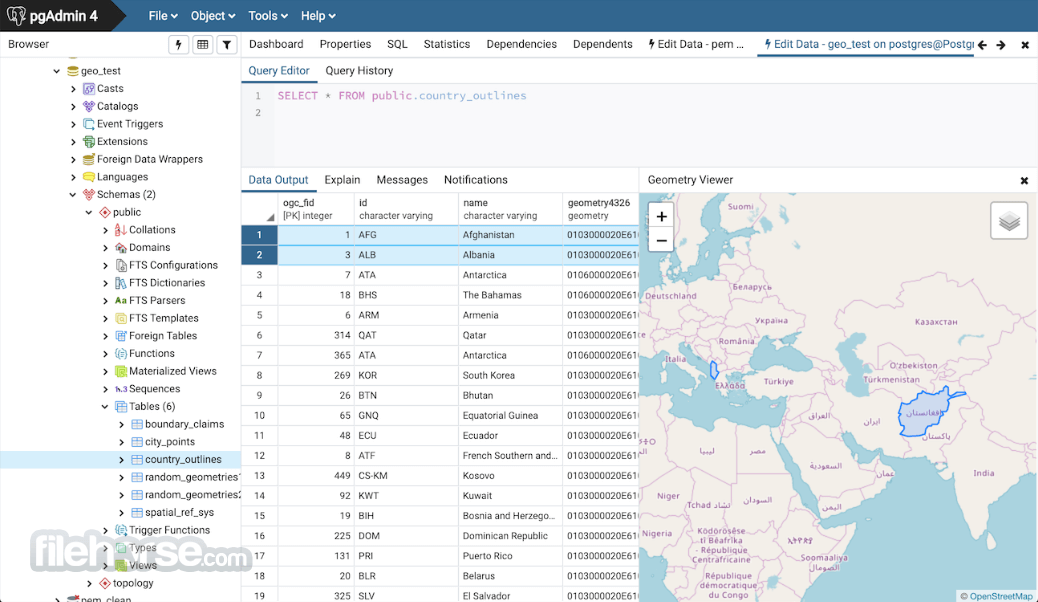Screen dimensions: 1038x602
Task: Open the map layers control
Action: click(1009, 221)
